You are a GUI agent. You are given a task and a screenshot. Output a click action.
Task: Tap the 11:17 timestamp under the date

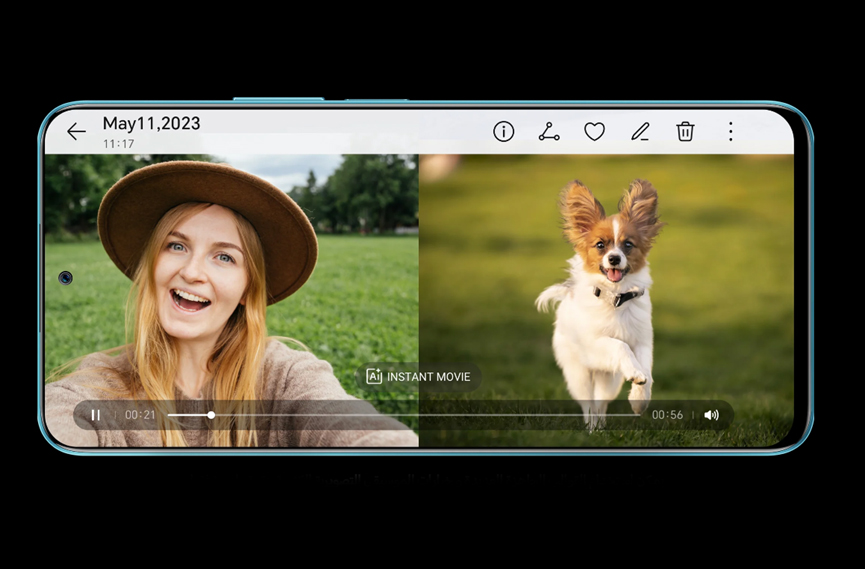(x=118, y=144)
